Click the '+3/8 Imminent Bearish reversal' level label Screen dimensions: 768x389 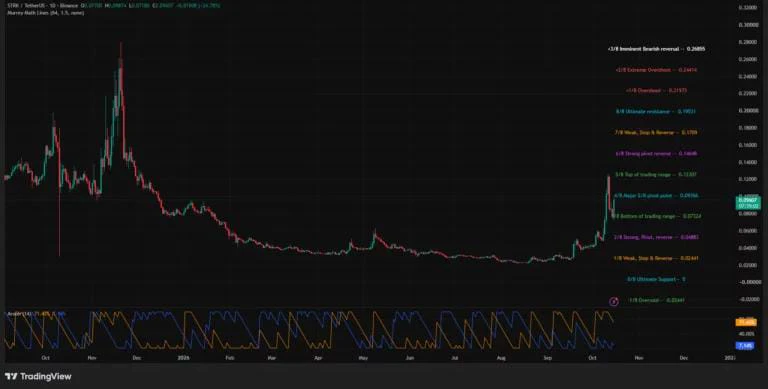tap(656, 49)
